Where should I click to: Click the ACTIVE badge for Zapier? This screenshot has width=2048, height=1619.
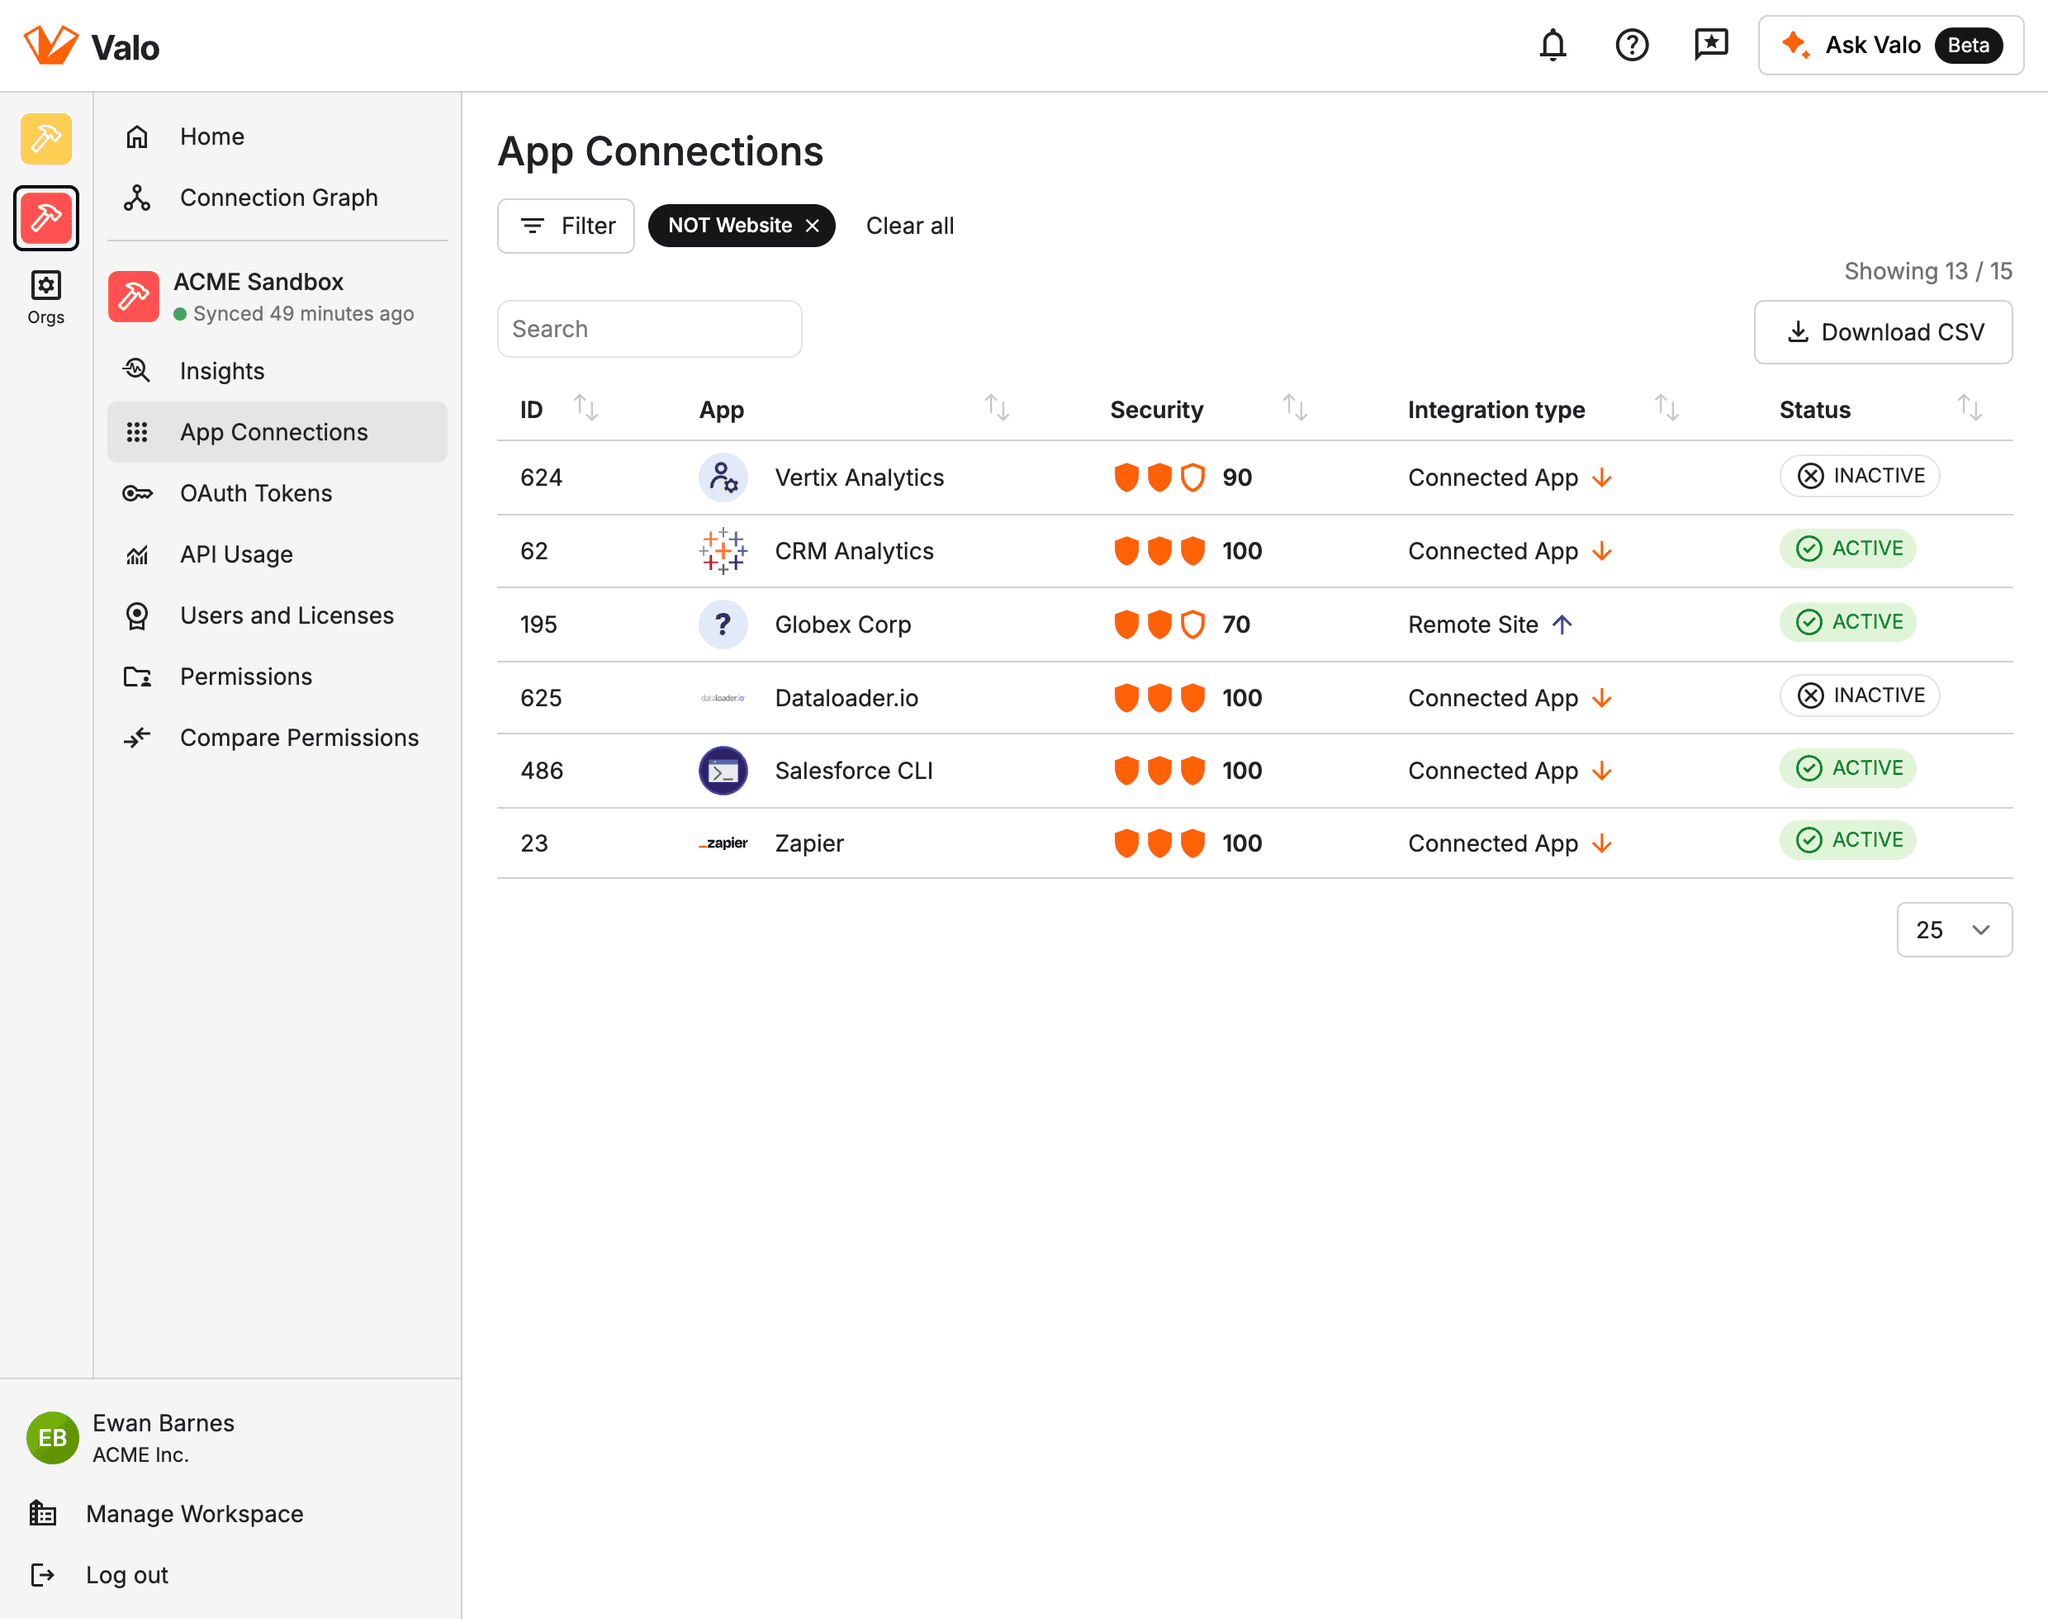click(1847, 840)
